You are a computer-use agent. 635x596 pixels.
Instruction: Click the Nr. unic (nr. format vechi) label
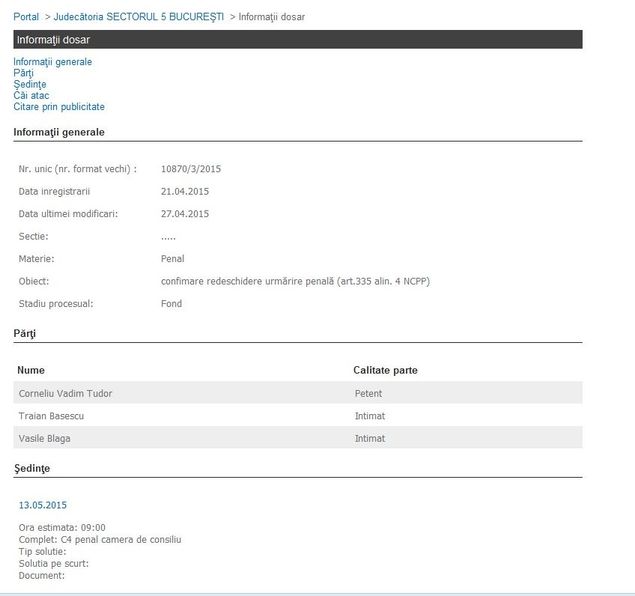(77, 169)
